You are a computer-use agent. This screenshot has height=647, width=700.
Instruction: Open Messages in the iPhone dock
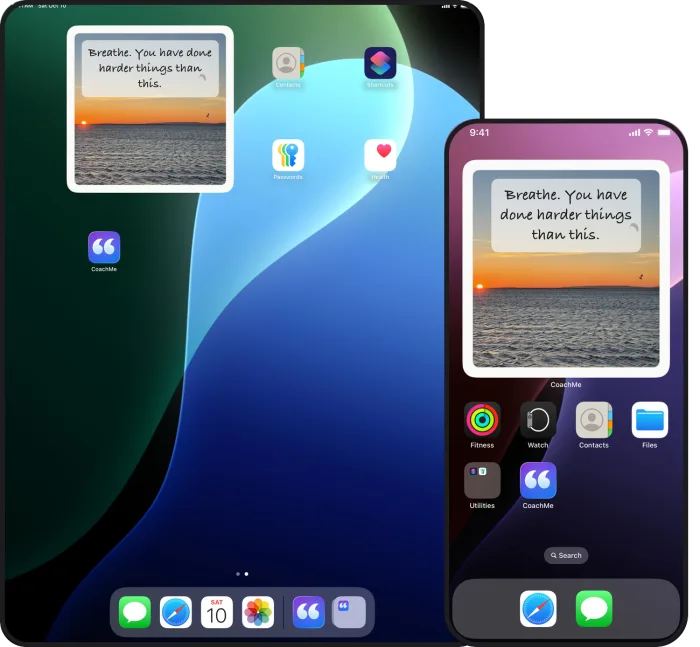coord(594,609)
